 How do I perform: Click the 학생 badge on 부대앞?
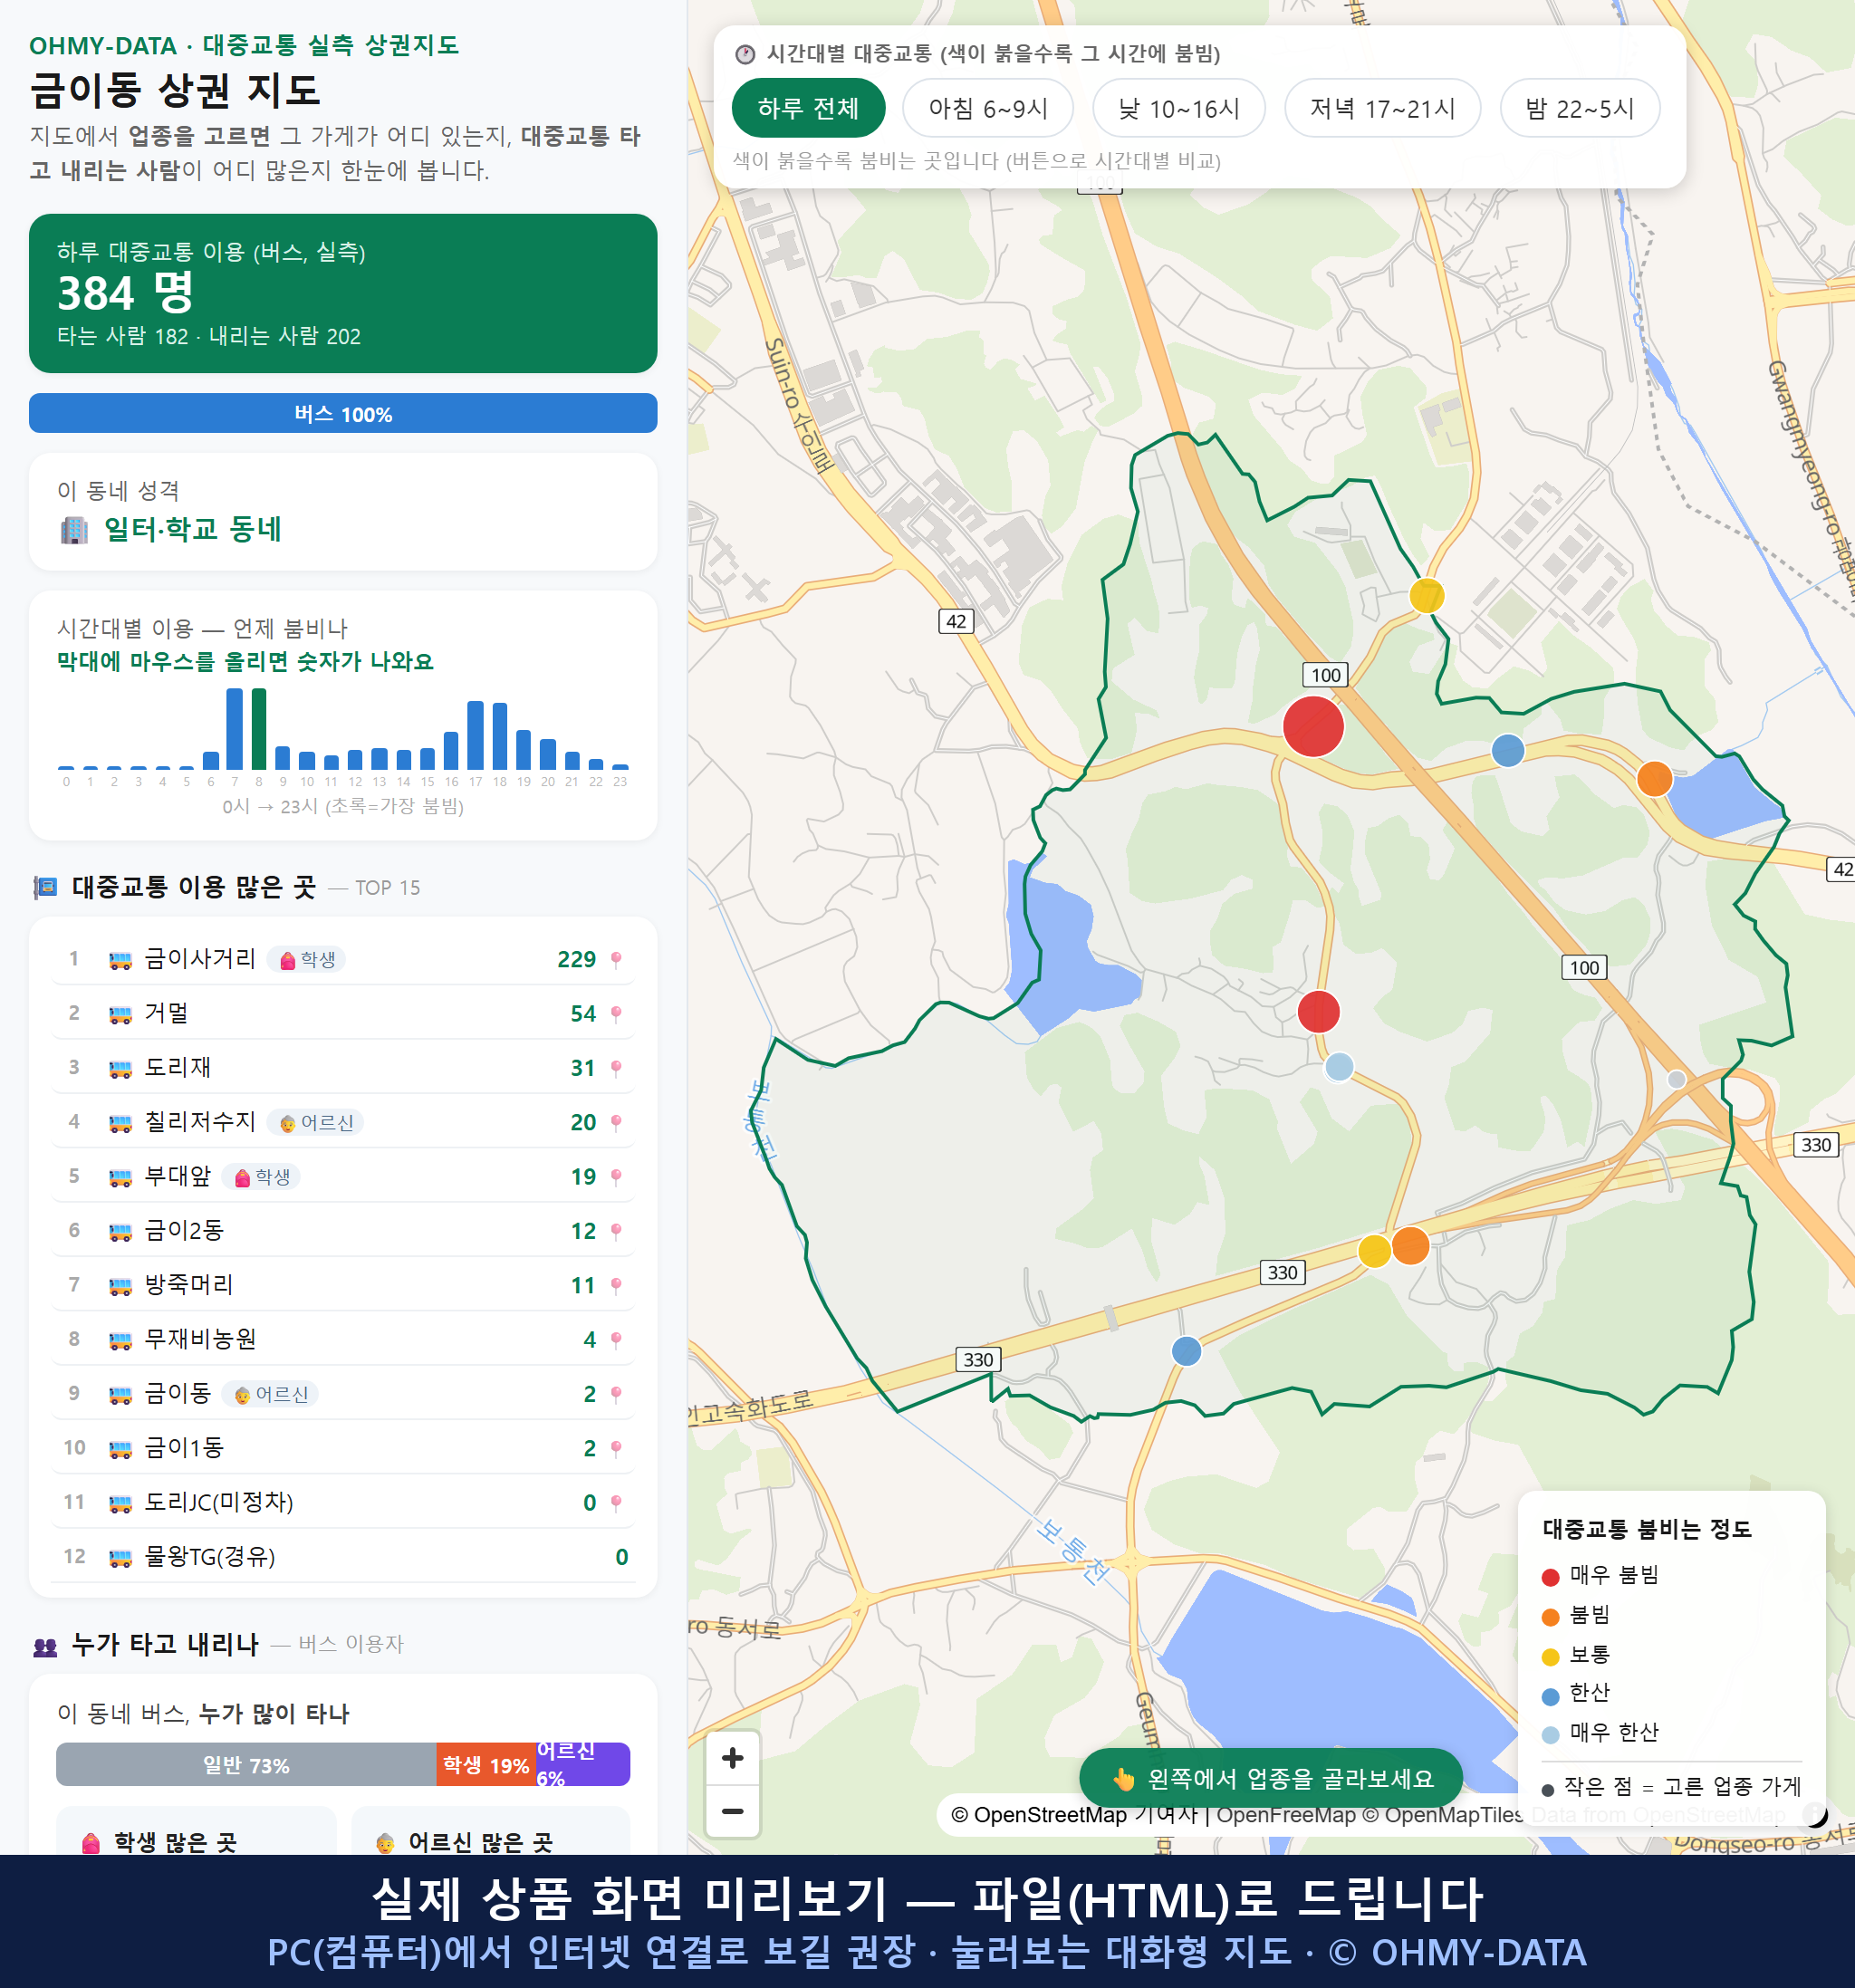coord(261,1177)
